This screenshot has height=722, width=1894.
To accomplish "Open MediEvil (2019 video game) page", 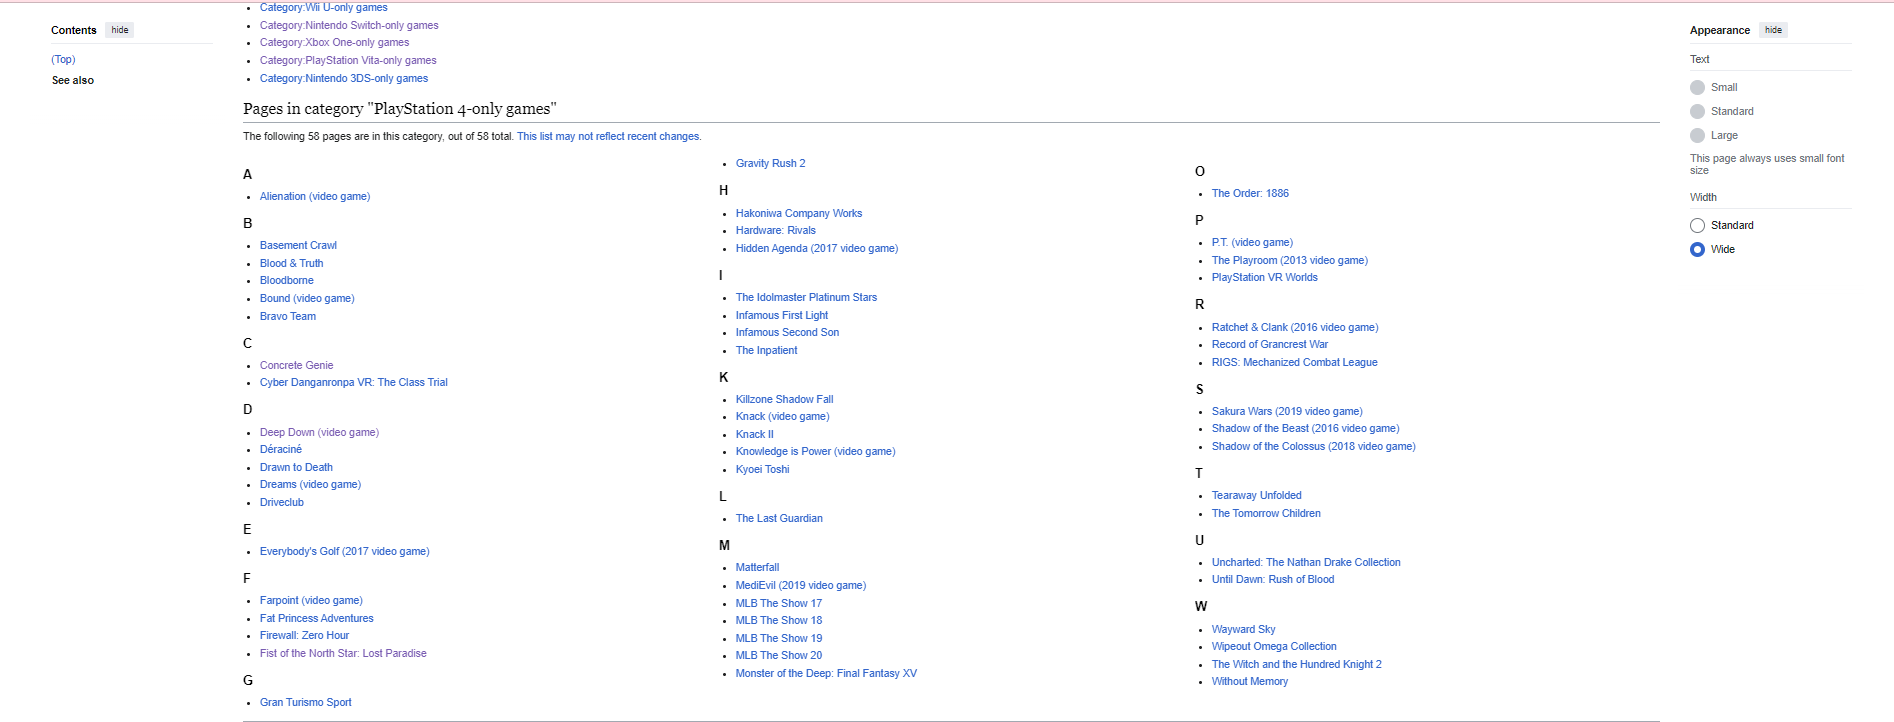I will click(x=801, y=585).
